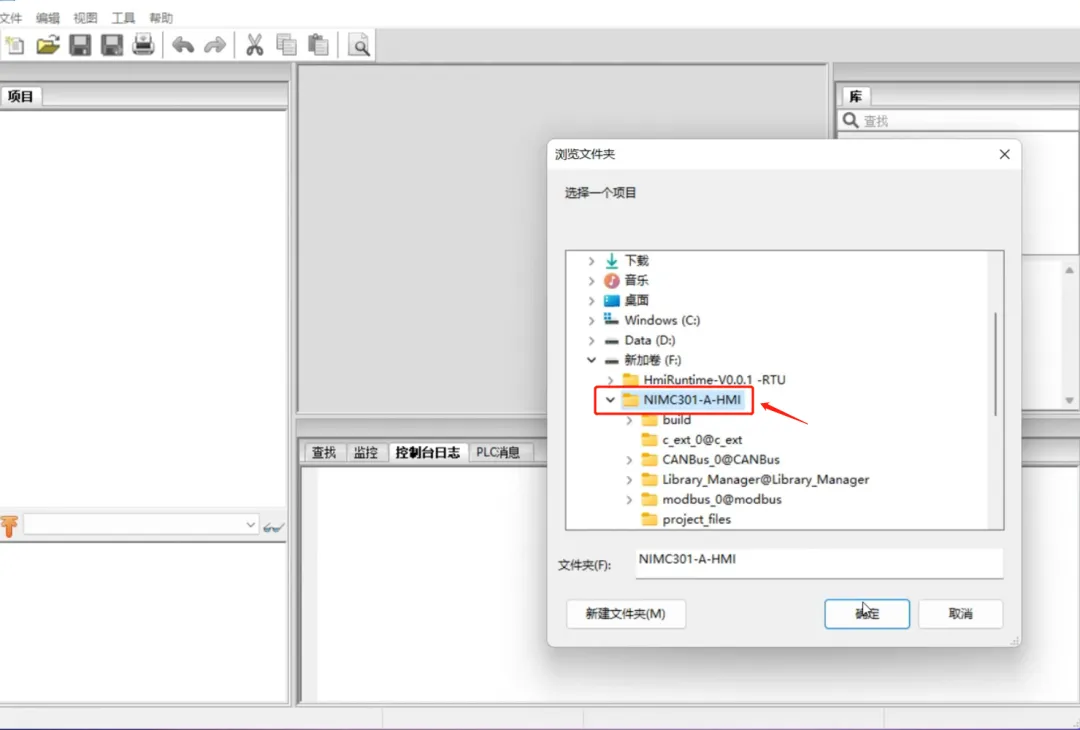Click the Undo arrow icon

point(183,45)
